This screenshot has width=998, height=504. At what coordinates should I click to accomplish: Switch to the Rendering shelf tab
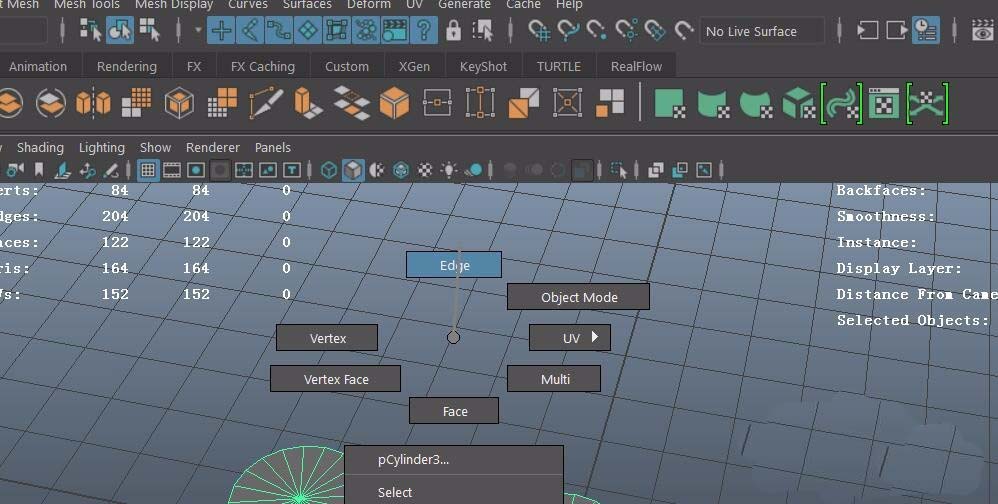(126, 66)
